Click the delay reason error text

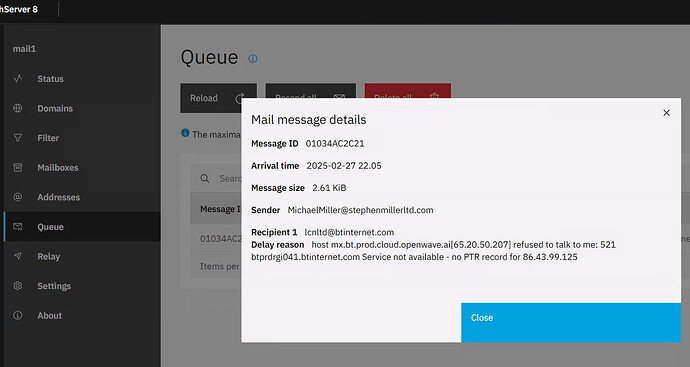click(433, 251)
